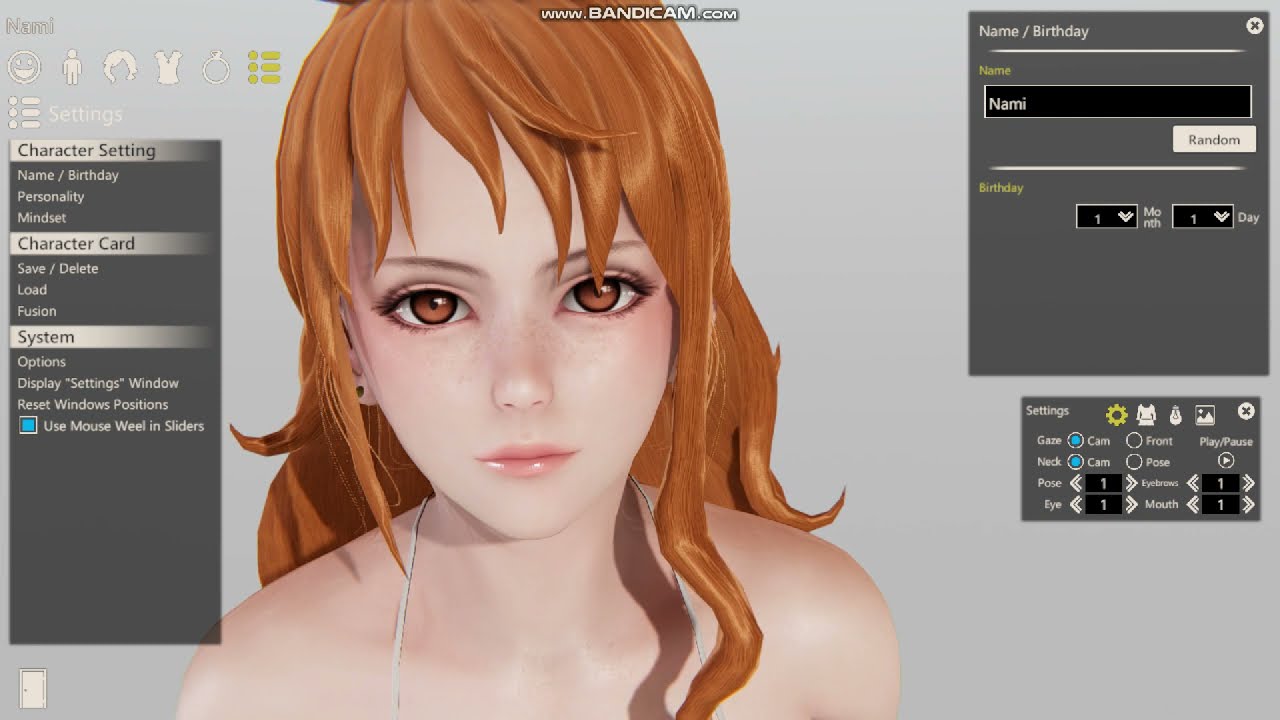Click the Pose number field
This screenshot has height=720, width=1280.
(1104, 483)
